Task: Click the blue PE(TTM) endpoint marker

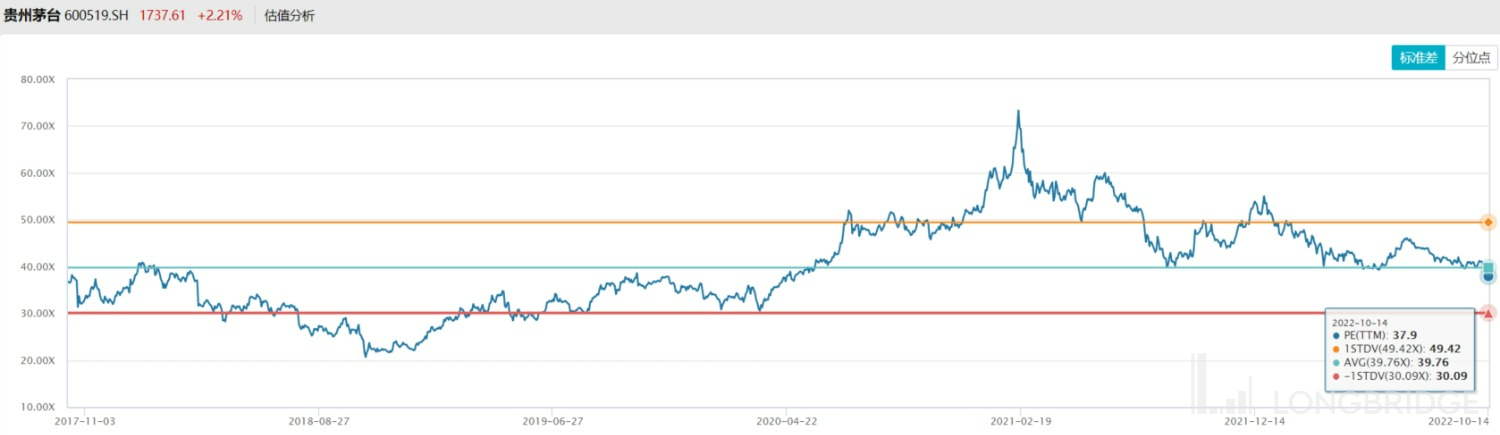Action: [1488, 277]
